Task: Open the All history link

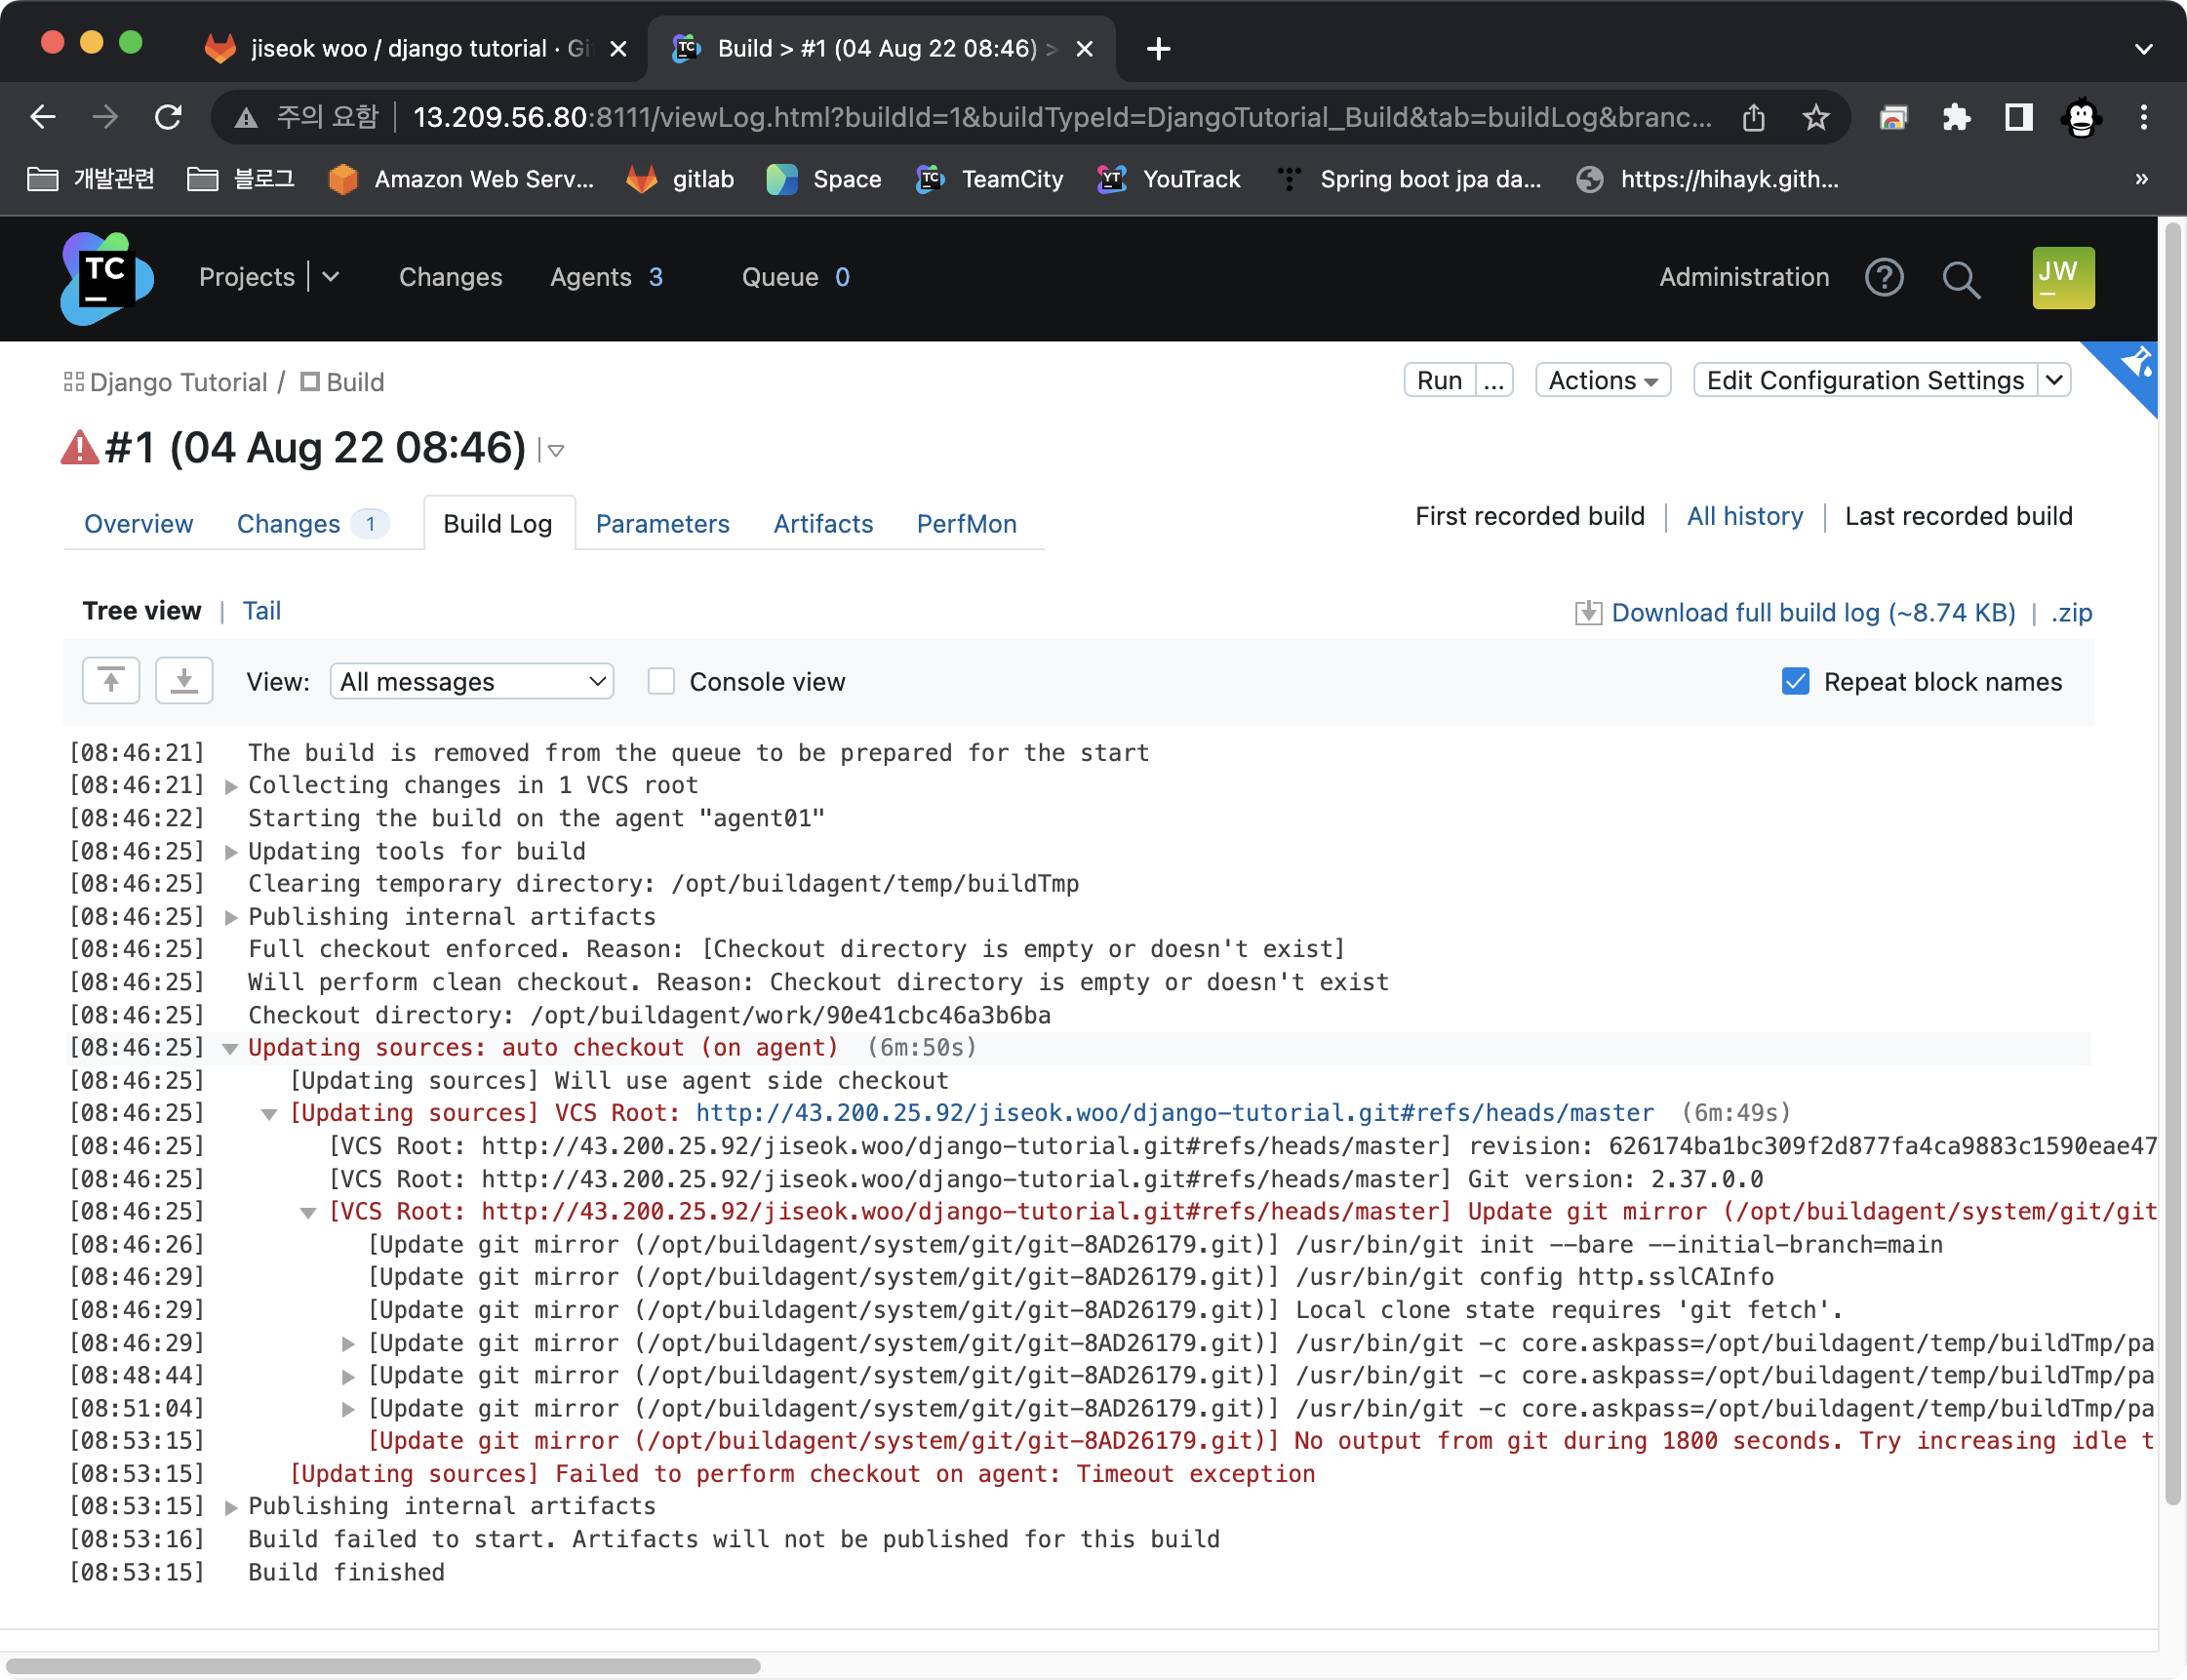Action: 1745,517
